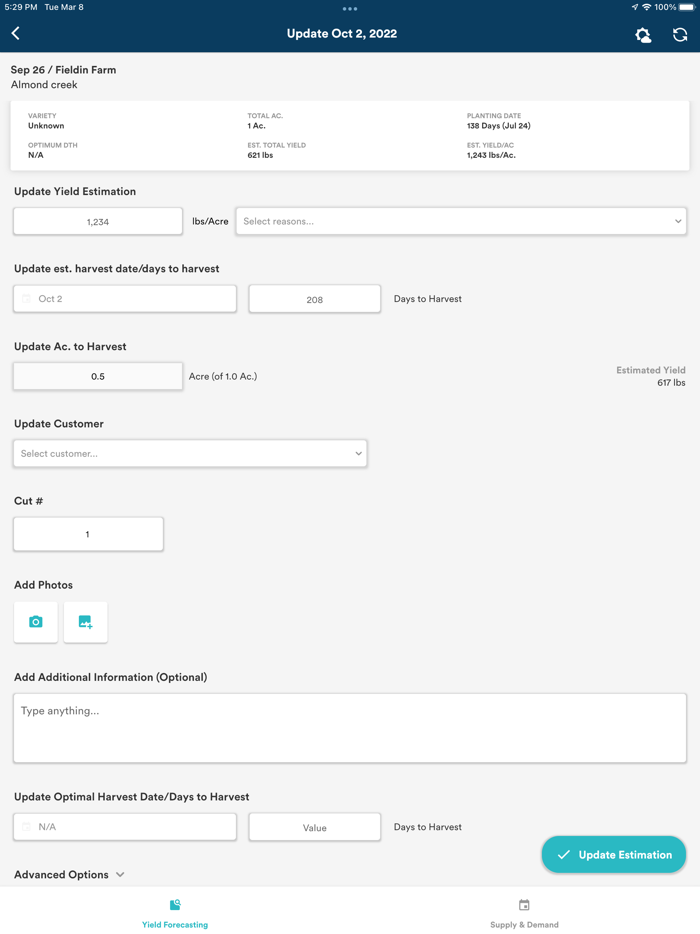Image resolution: width=700 pixels, height=934 pixels.
Task: Click the refresh sync icon
Action: click(680, 35)
